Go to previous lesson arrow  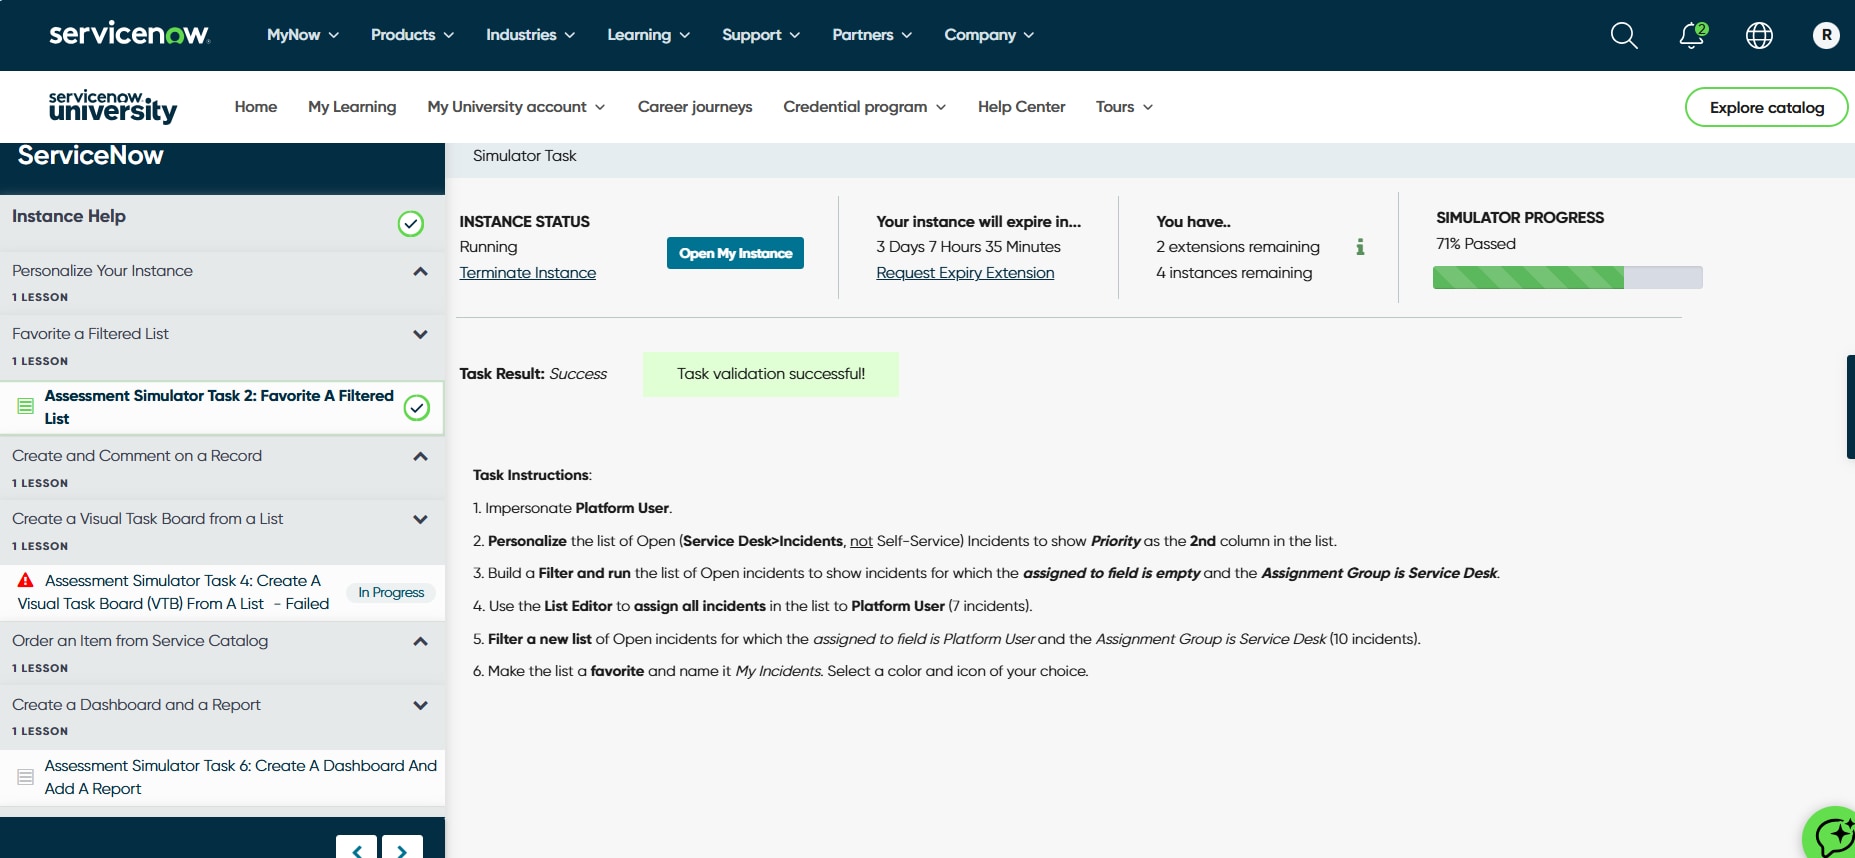357,848
